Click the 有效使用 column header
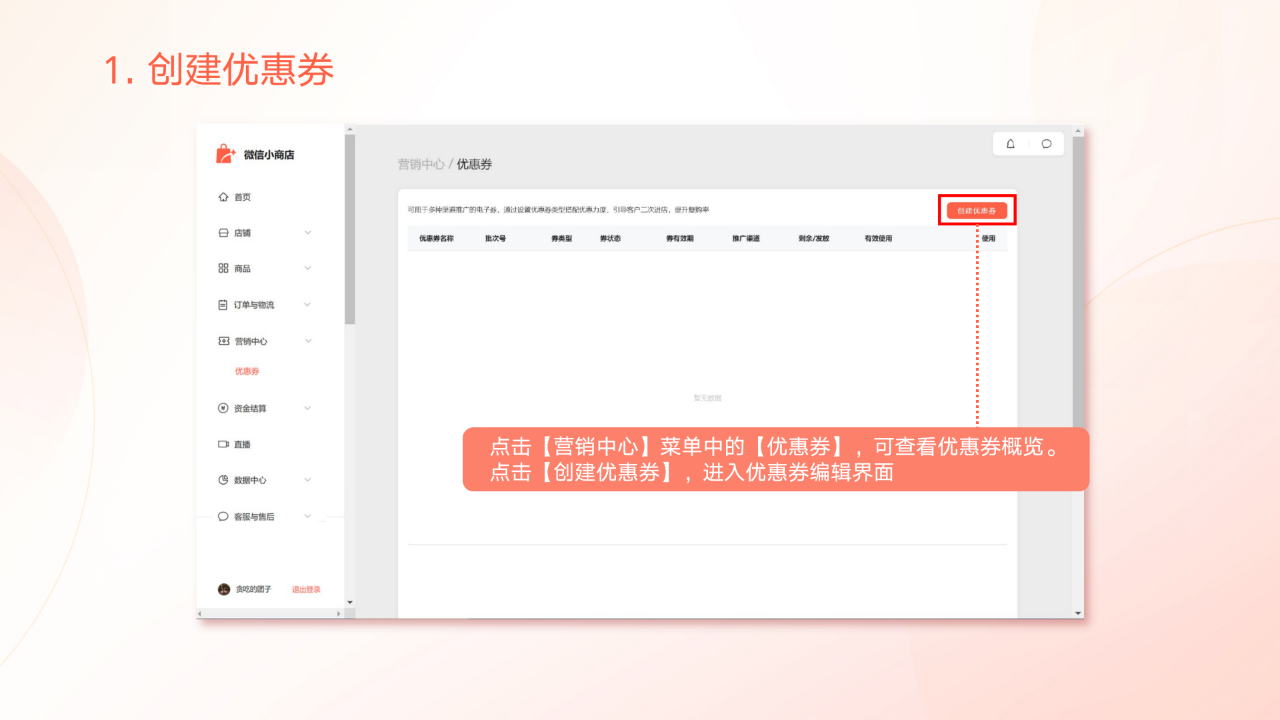 point(878,239)
